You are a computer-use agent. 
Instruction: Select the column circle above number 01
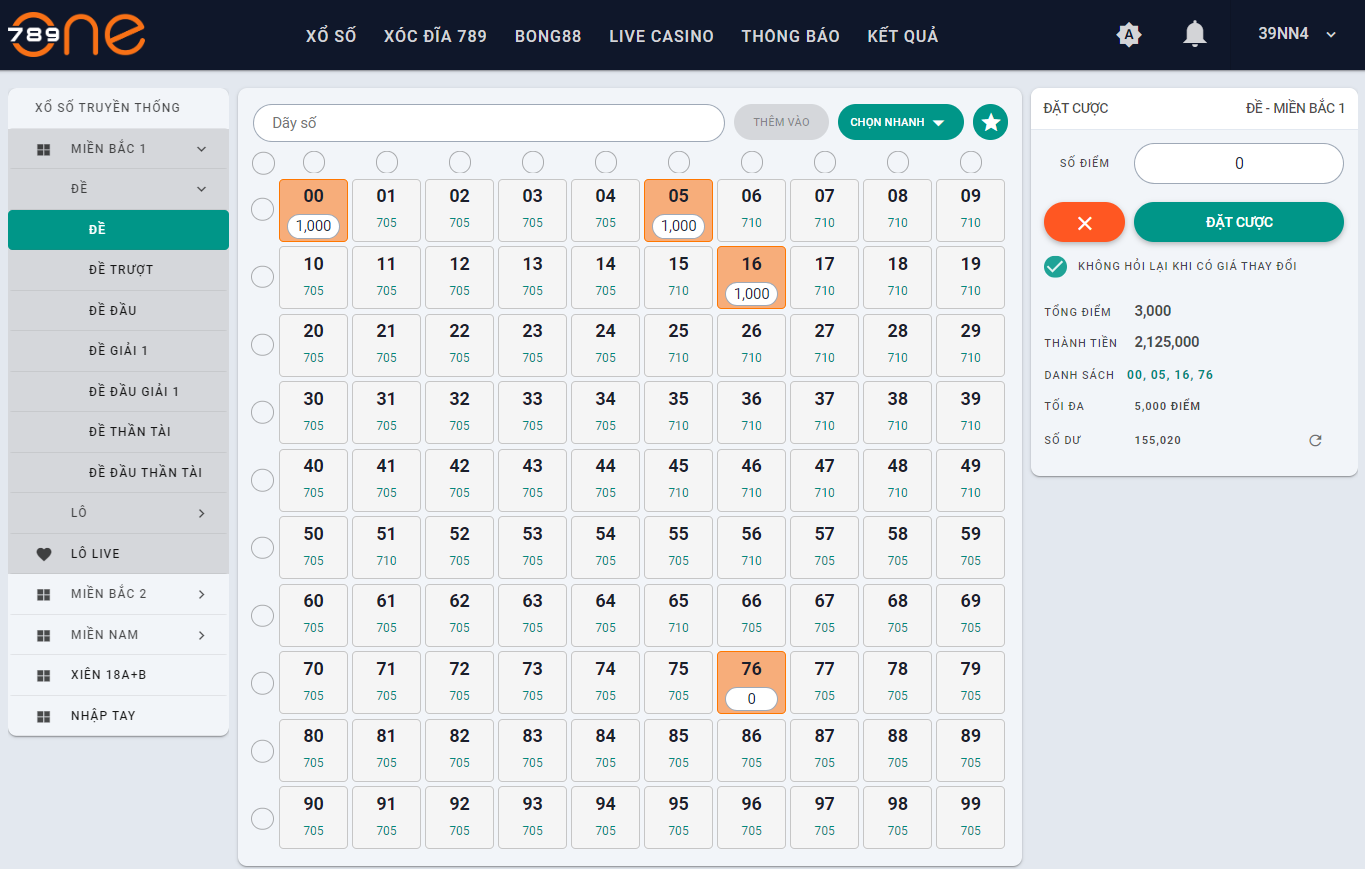pos(387,162)
